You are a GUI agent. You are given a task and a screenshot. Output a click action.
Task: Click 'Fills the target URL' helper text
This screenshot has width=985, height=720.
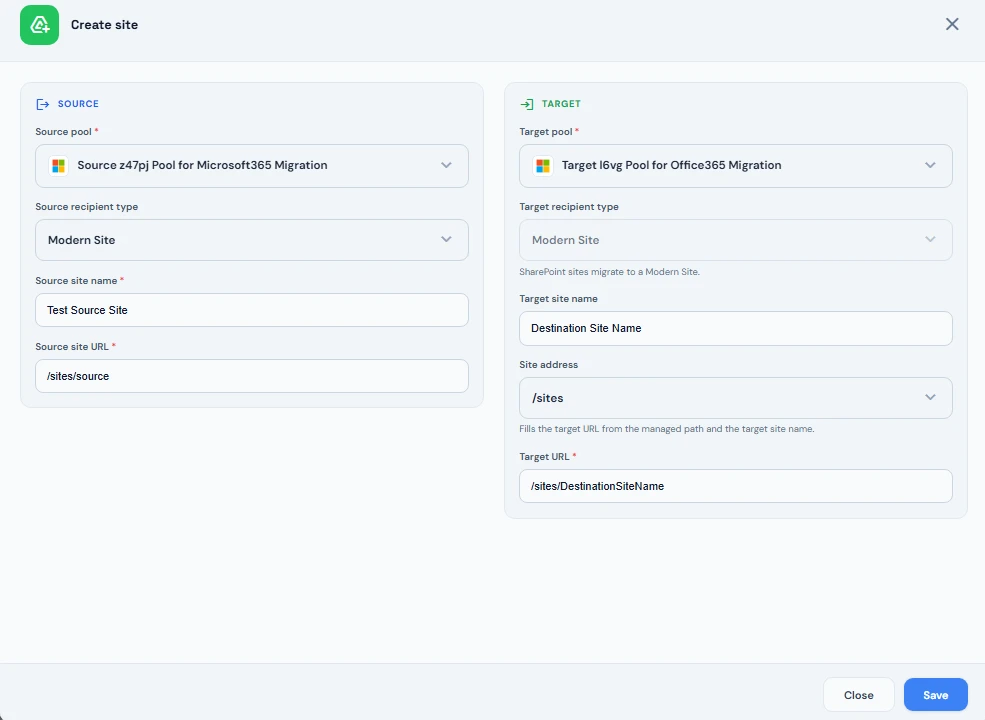pyautogui.click(x=667, y=429)
